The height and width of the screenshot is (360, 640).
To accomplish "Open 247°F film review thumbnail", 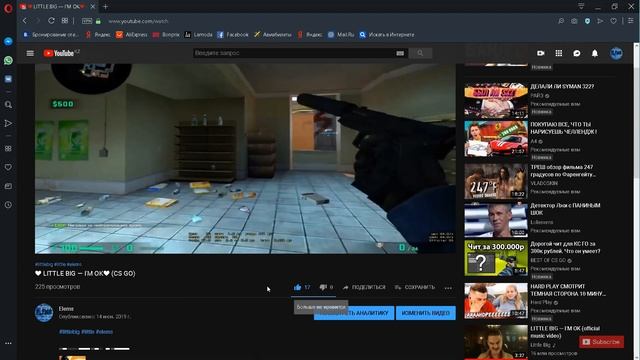I will click(x=496, y=181).
